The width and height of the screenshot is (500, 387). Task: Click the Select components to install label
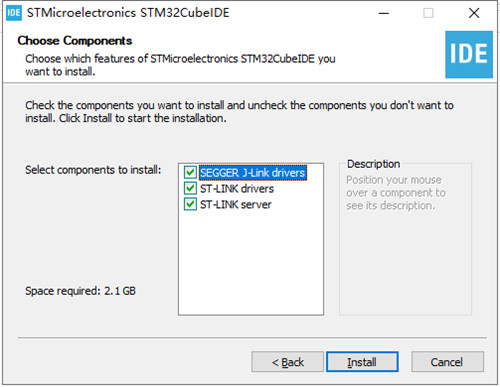coord(93,170)
